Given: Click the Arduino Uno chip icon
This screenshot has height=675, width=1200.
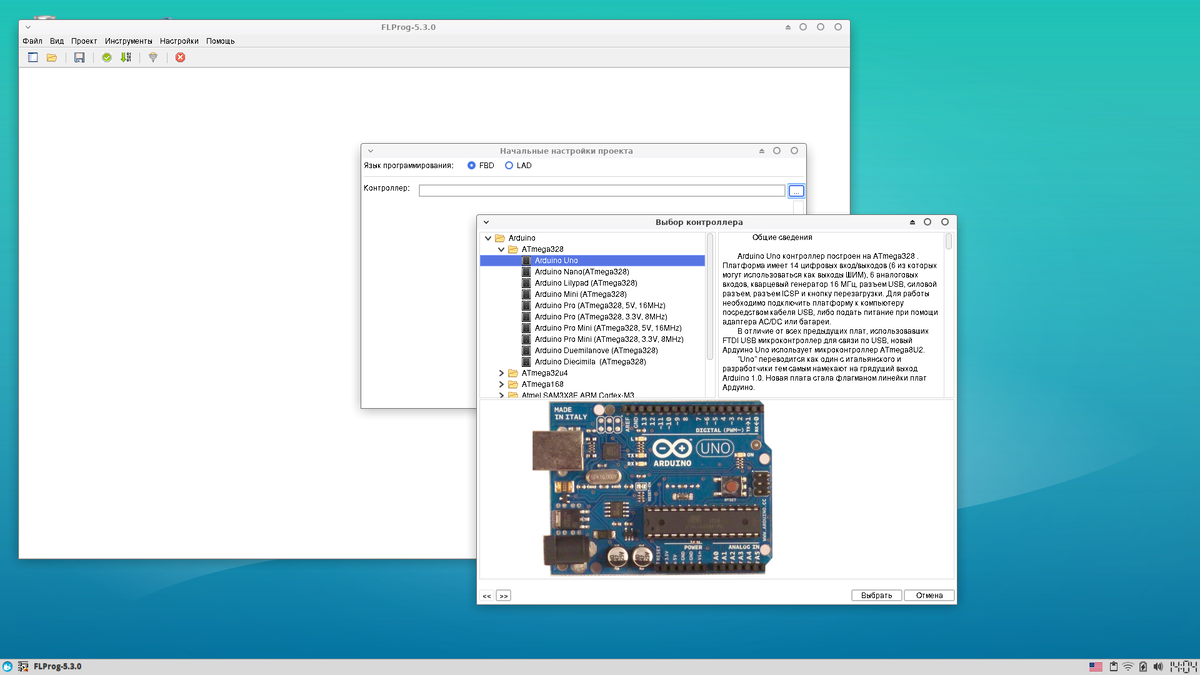Looking at the screenshot, I should [x=526, y=260].
